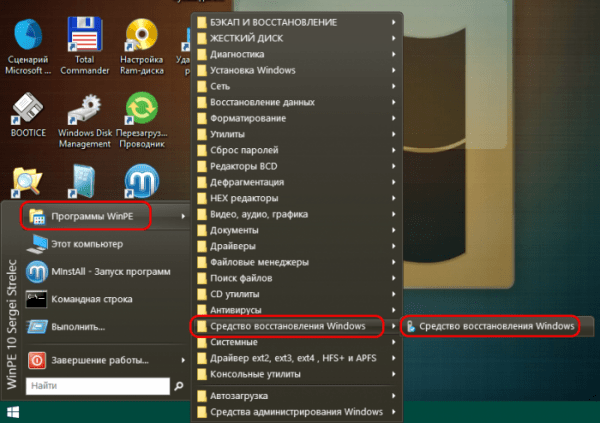Launch Средство восстановления Windows from the flyout
The image size is (600, 423).
[497, 326]
